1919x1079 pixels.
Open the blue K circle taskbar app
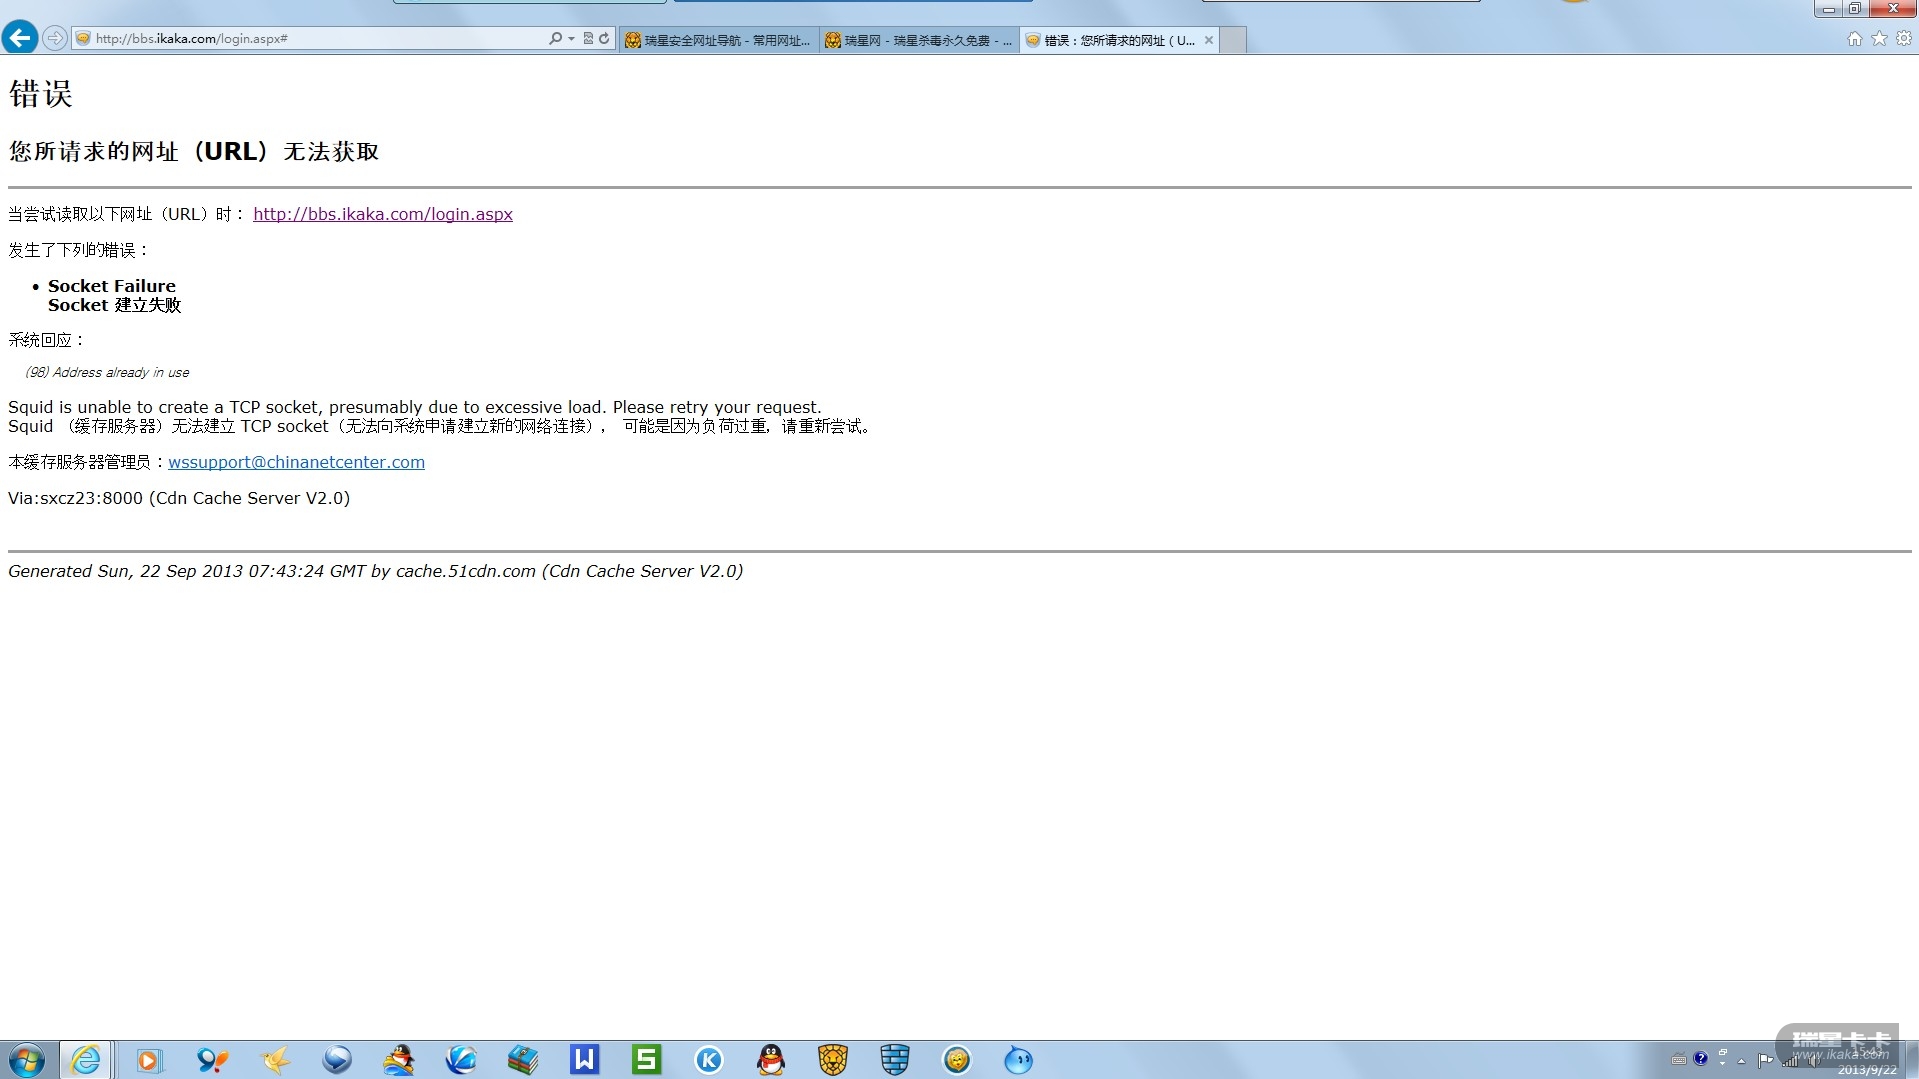click(x=709, y=1060)
